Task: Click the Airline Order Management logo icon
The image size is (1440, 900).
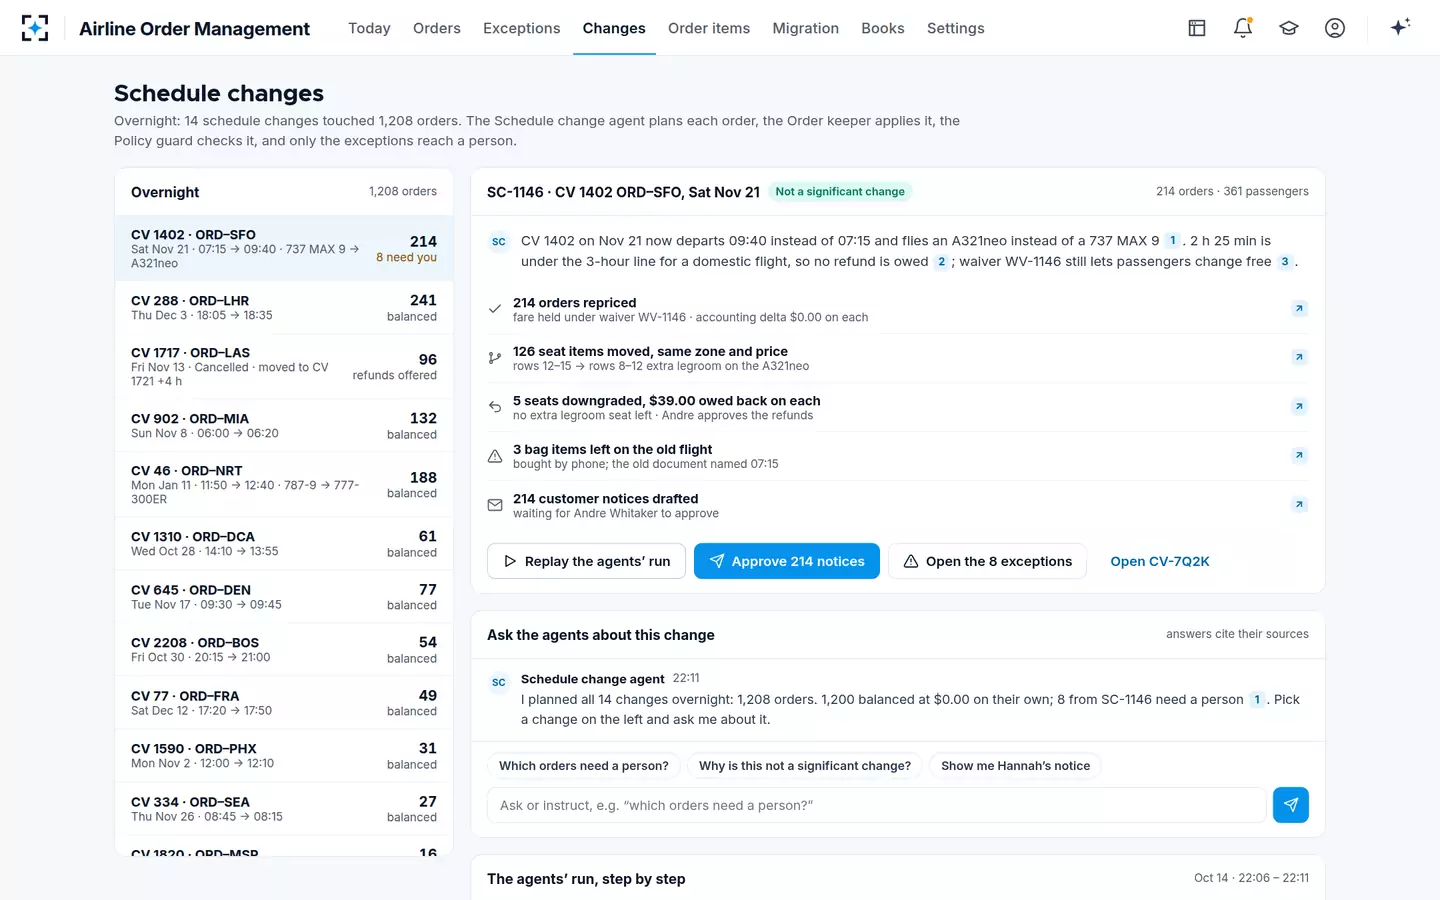Action: coord(35,28)
